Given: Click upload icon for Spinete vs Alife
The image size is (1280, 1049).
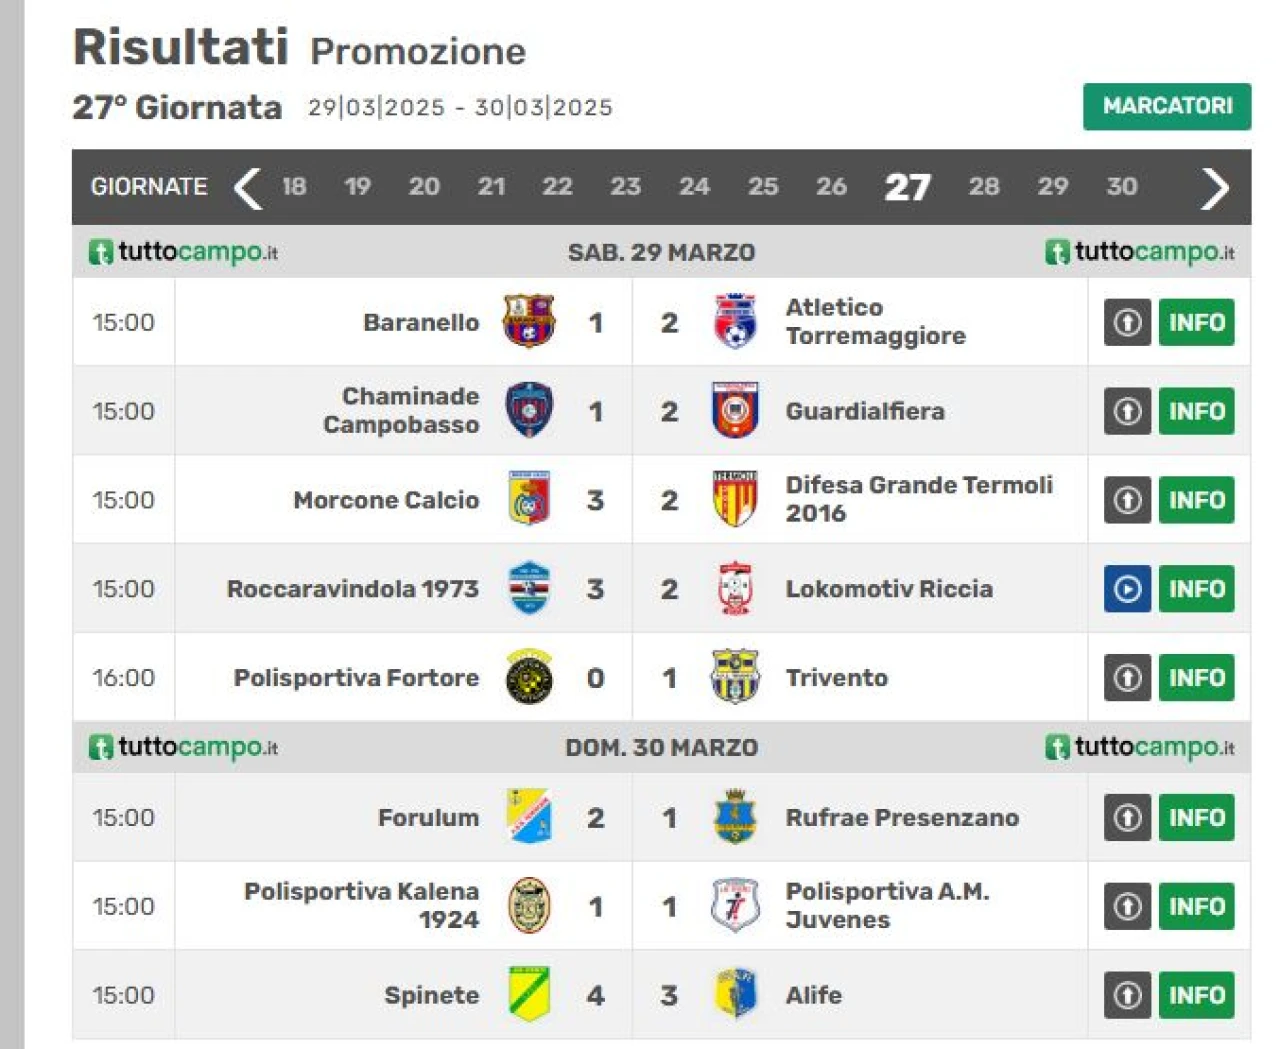Looking at the screenshot, I should pos(1127,995).
